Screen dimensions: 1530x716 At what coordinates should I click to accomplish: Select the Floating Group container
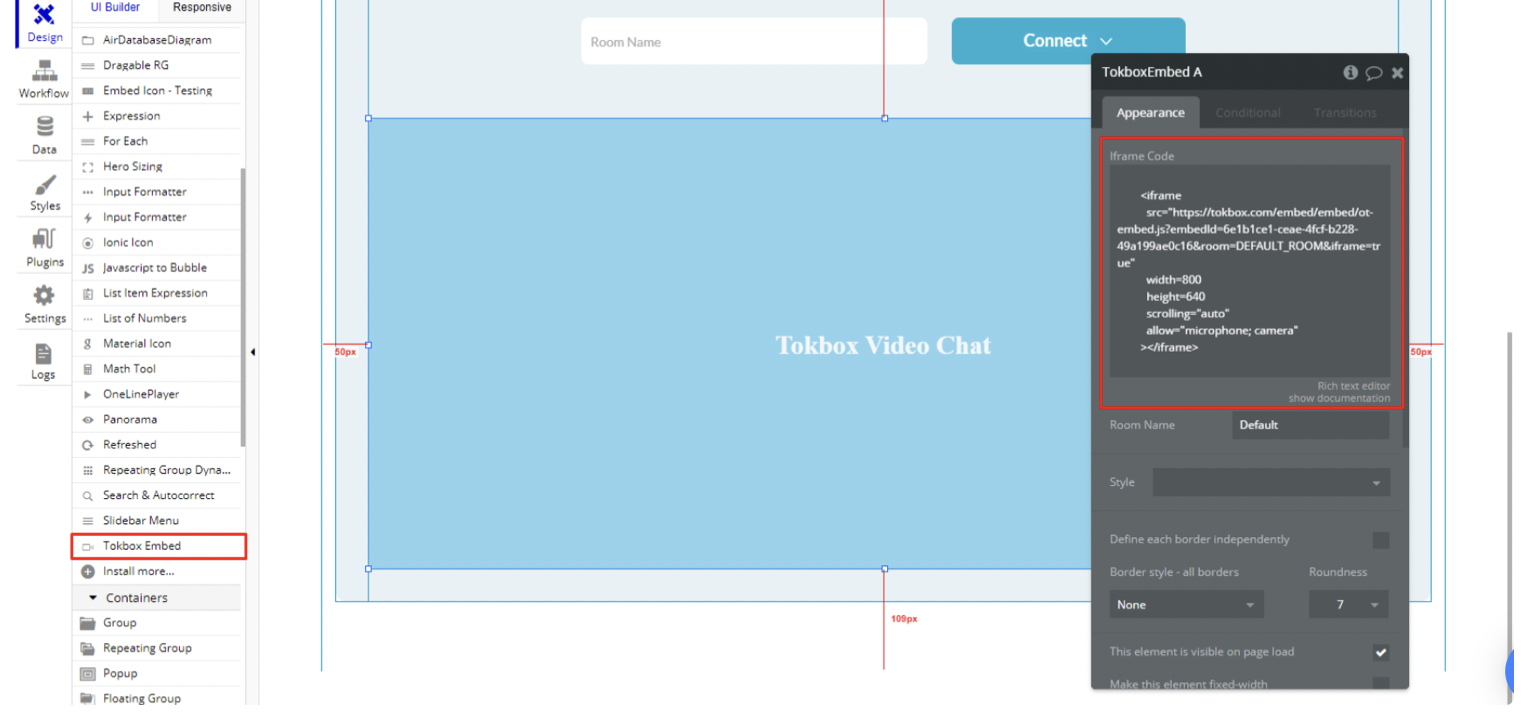point(157,698)
